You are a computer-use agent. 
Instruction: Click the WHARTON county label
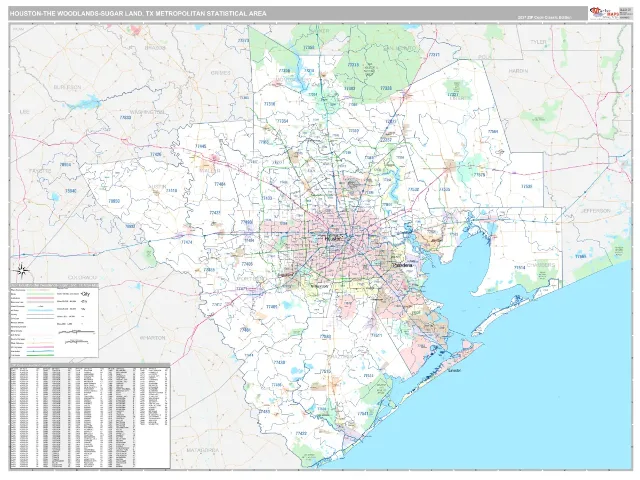(x=152, y=338)
